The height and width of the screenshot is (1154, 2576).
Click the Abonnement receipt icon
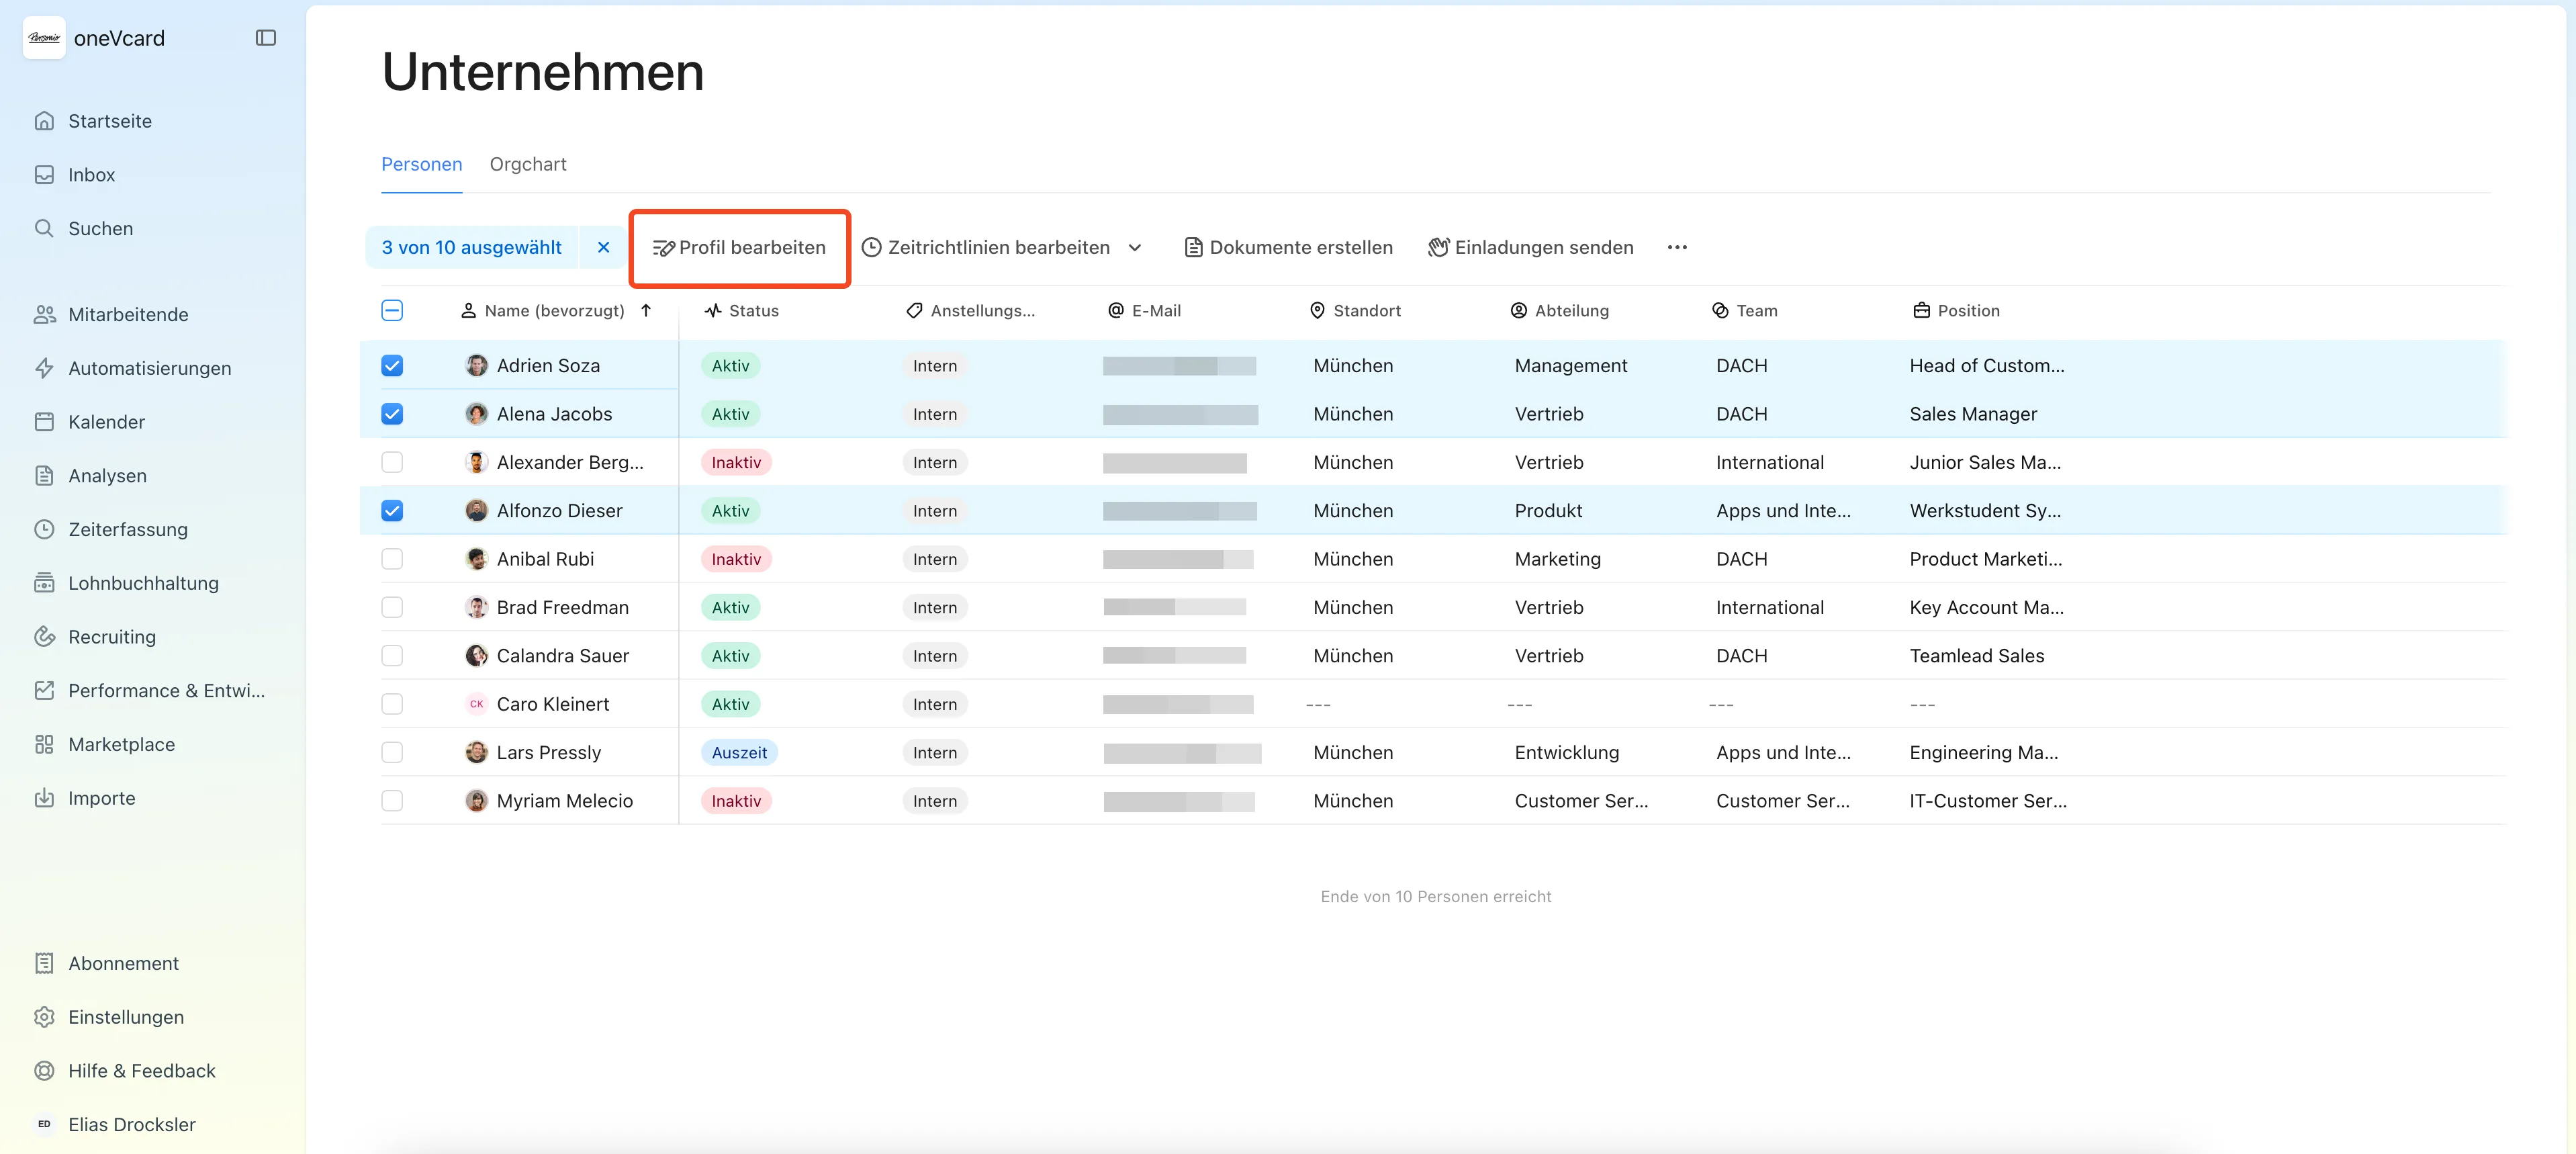[x=44, y=963]
